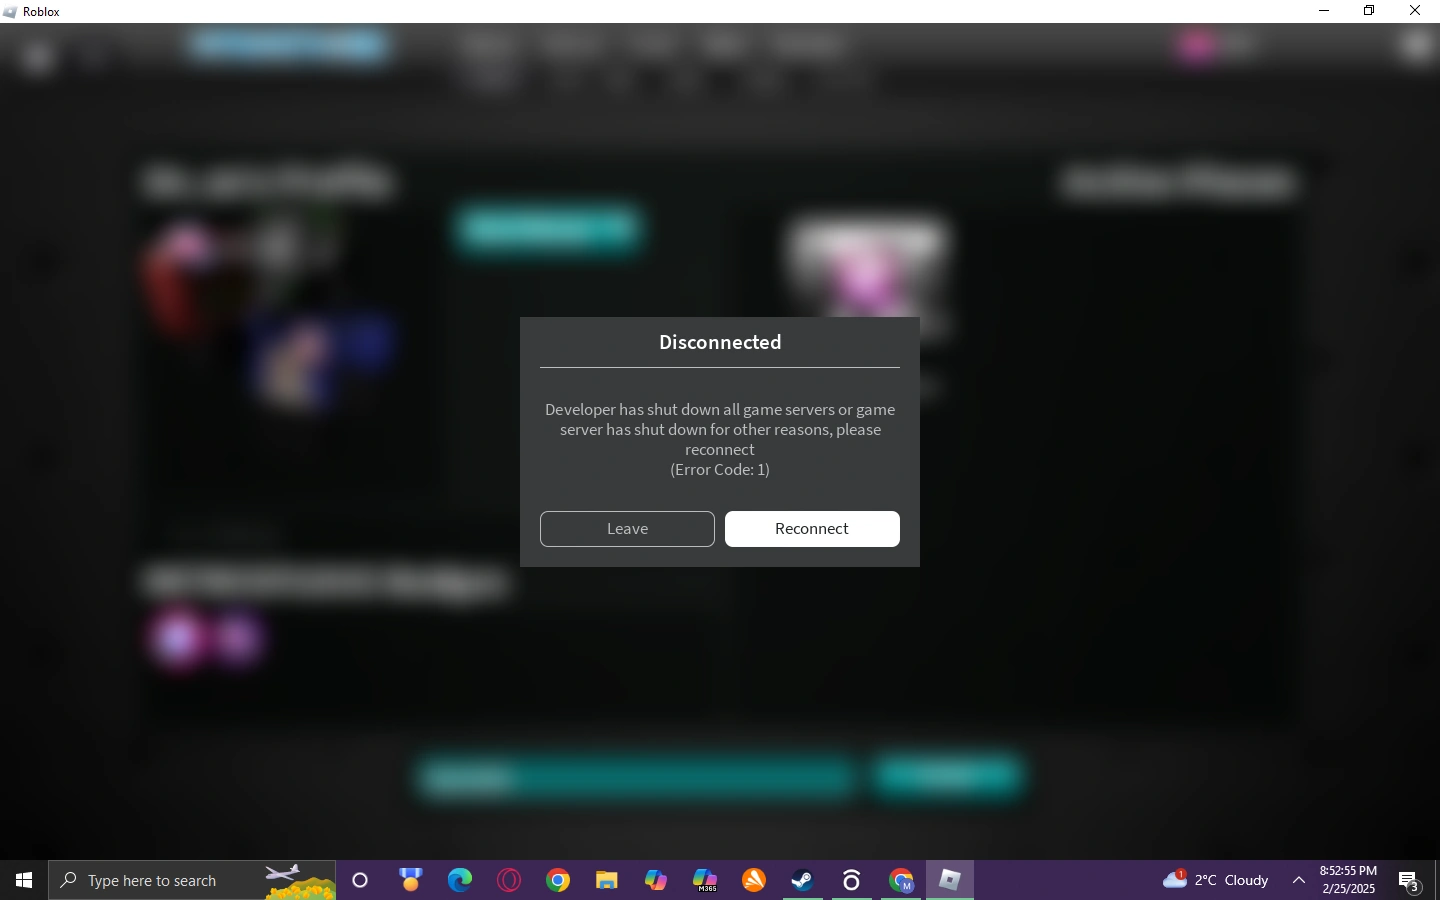Launch Opera browser from taskbar
This screenshot has height=900, width=1440.
pos(509,880)
